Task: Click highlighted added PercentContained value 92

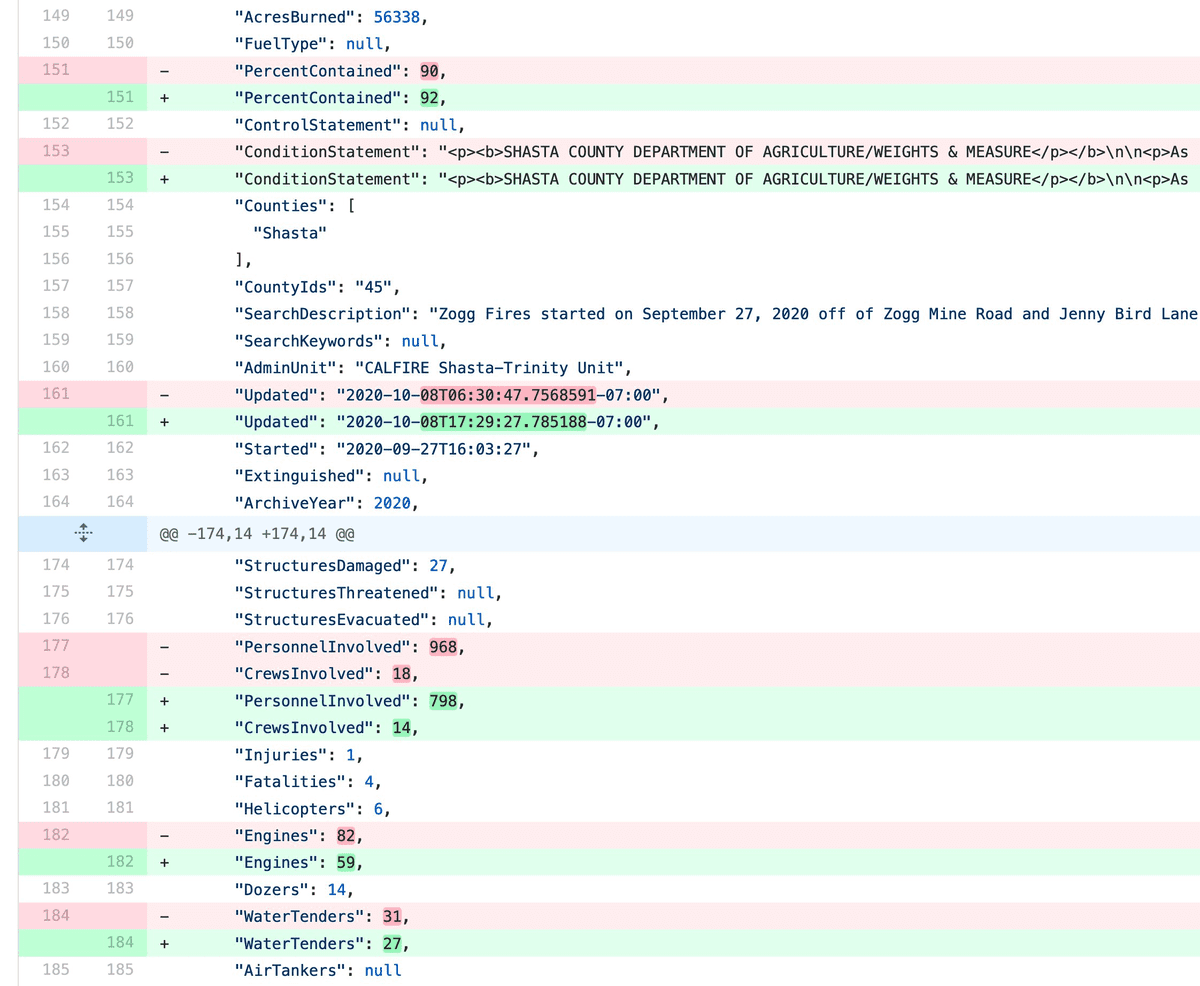Action: click(431, 98)
